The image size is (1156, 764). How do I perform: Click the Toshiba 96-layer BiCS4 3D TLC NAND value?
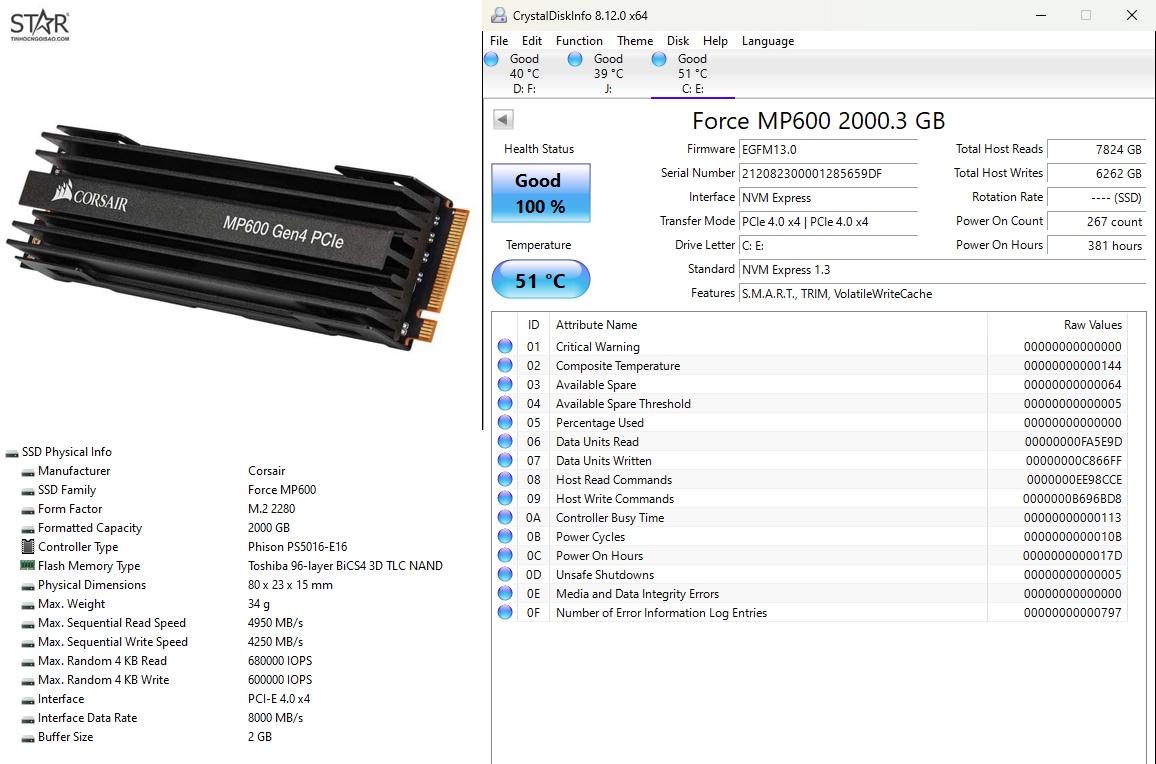345,566
